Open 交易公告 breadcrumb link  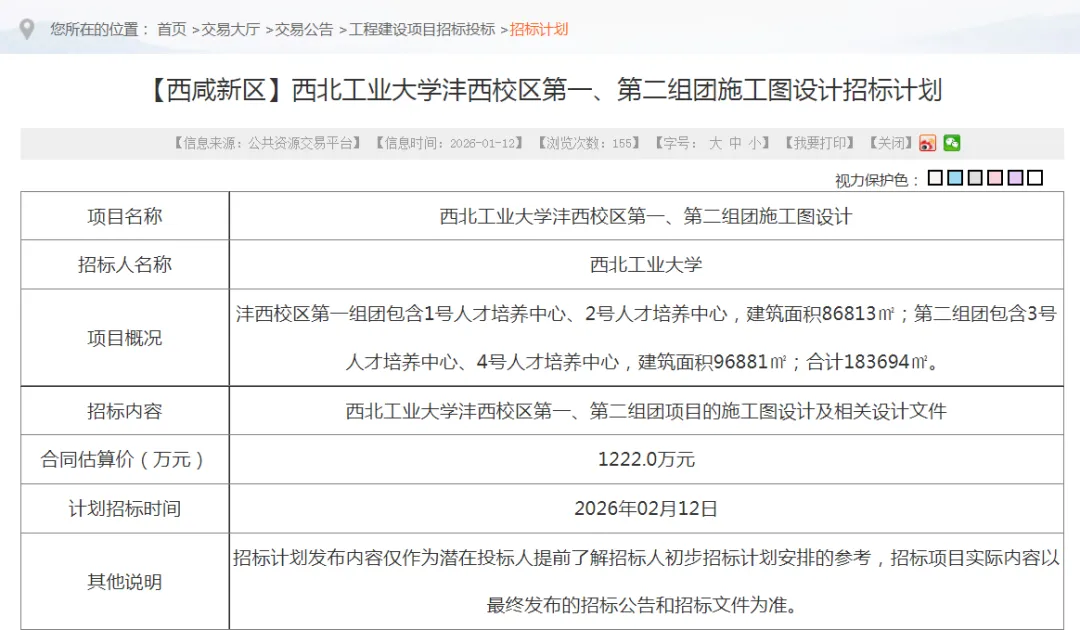[304, 30]
